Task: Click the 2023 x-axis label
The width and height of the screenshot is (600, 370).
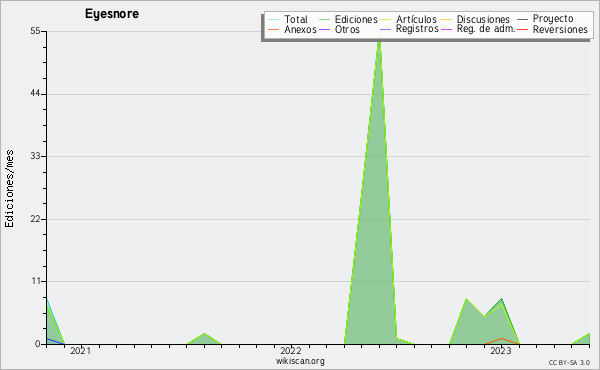Action: coord(501,350)
